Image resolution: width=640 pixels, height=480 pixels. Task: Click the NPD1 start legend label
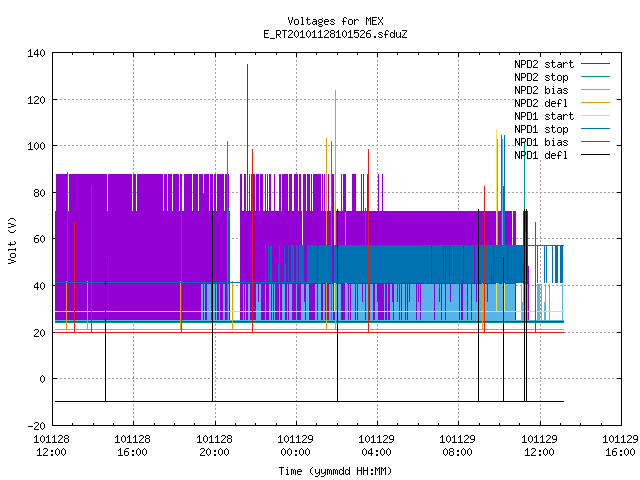pos(544,116)
